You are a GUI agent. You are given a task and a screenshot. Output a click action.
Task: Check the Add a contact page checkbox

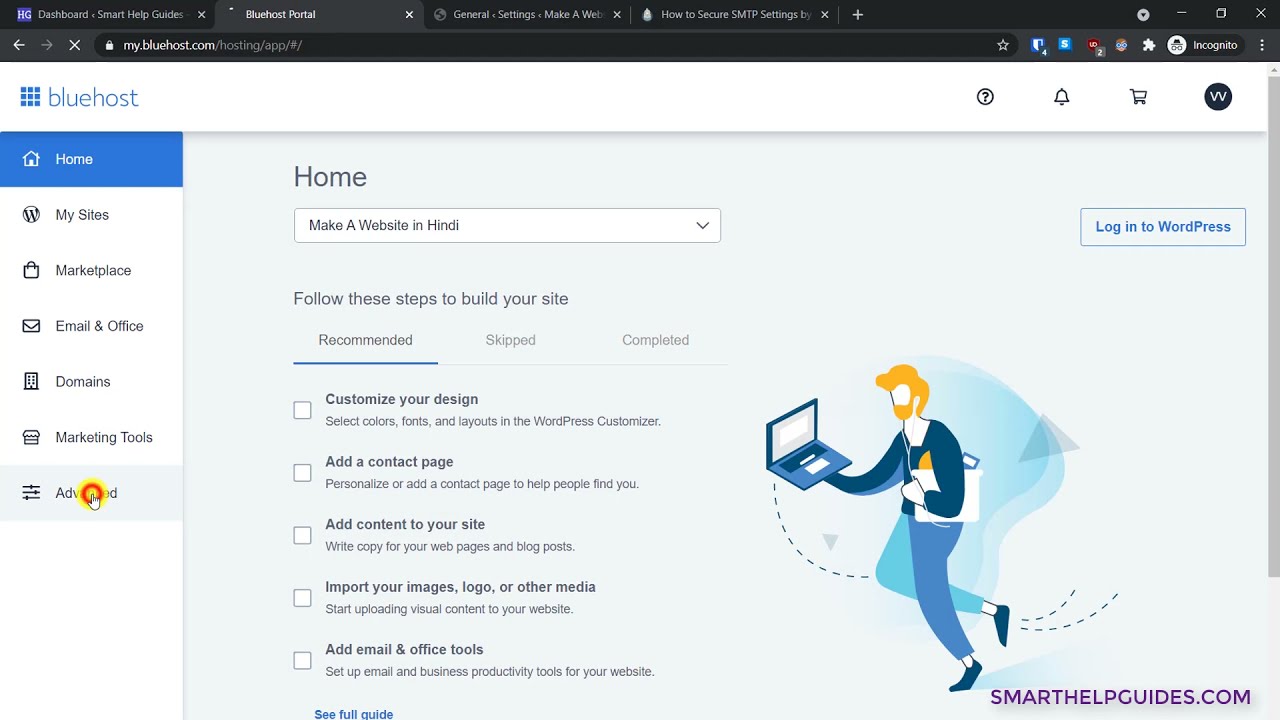pos(302,473)
